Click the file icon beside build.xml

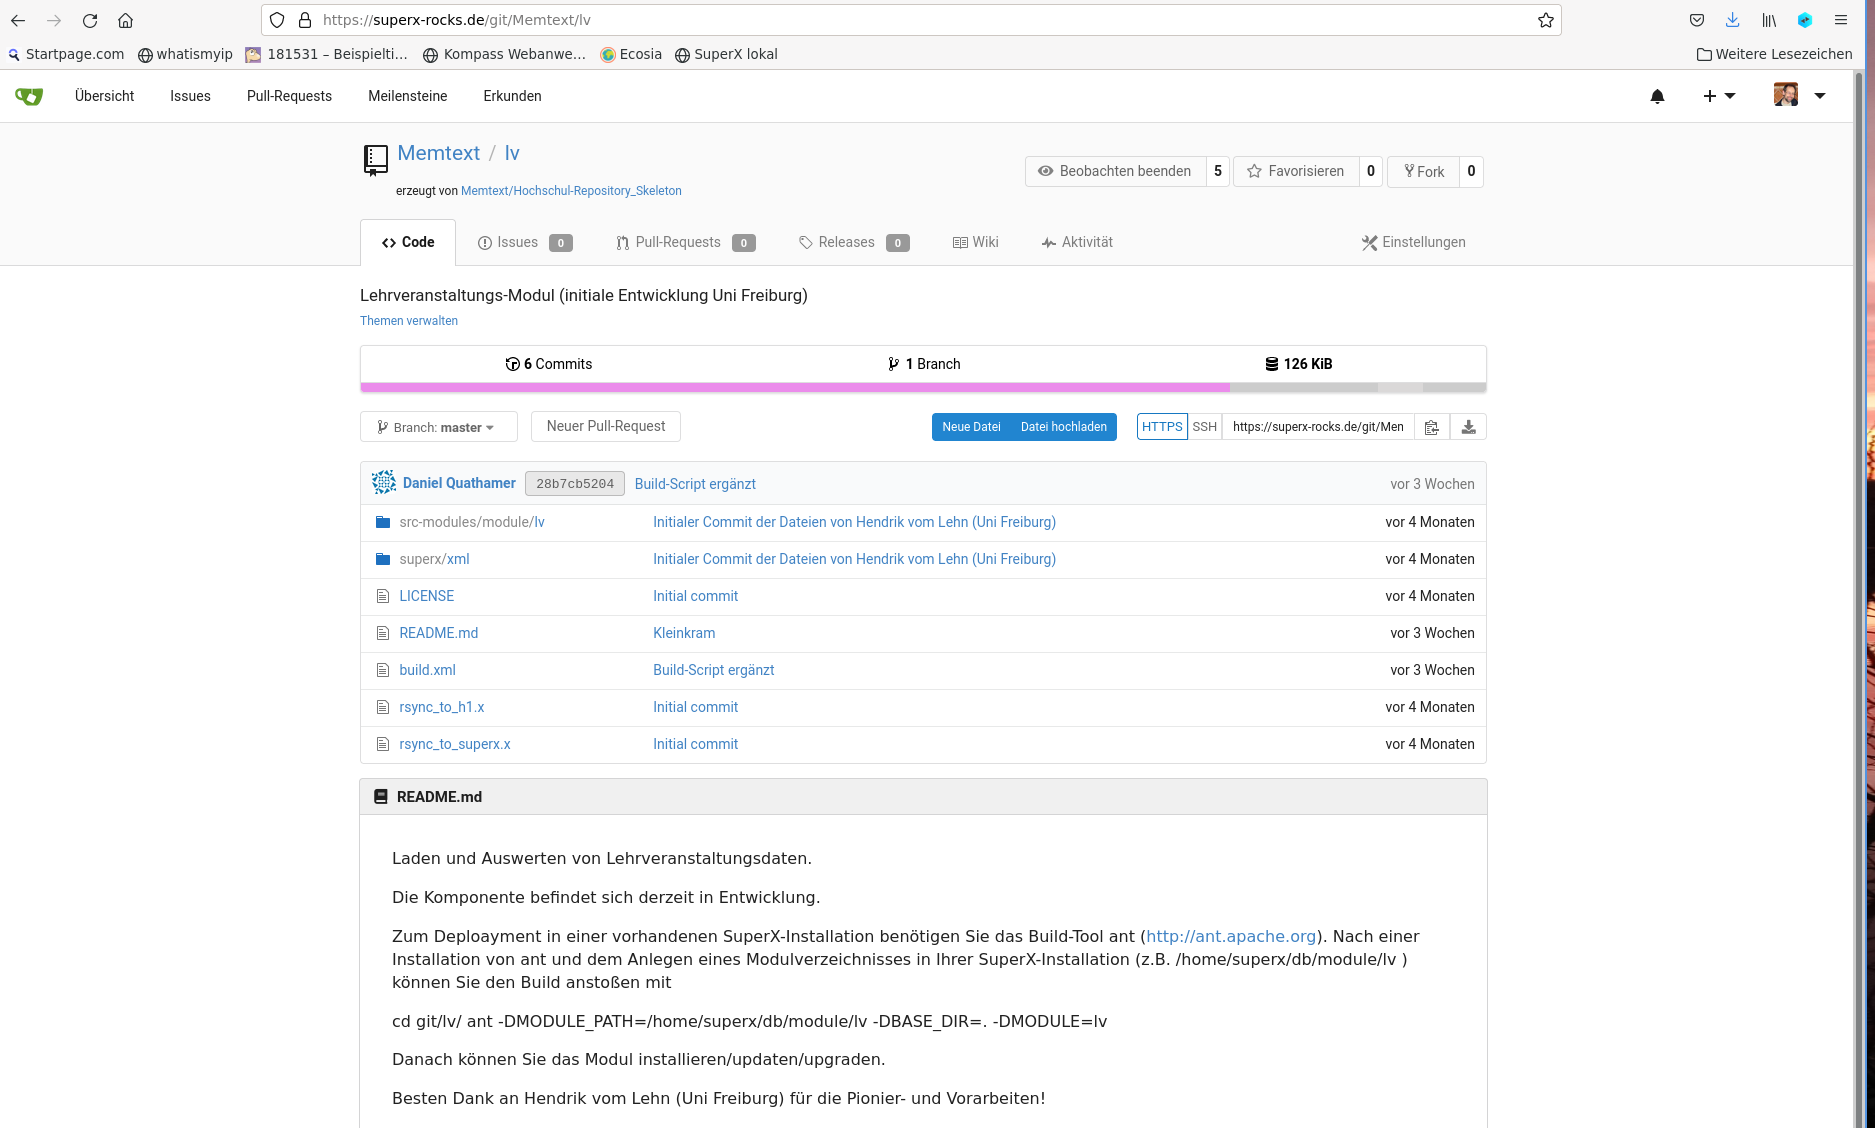(x=382, y=670)
